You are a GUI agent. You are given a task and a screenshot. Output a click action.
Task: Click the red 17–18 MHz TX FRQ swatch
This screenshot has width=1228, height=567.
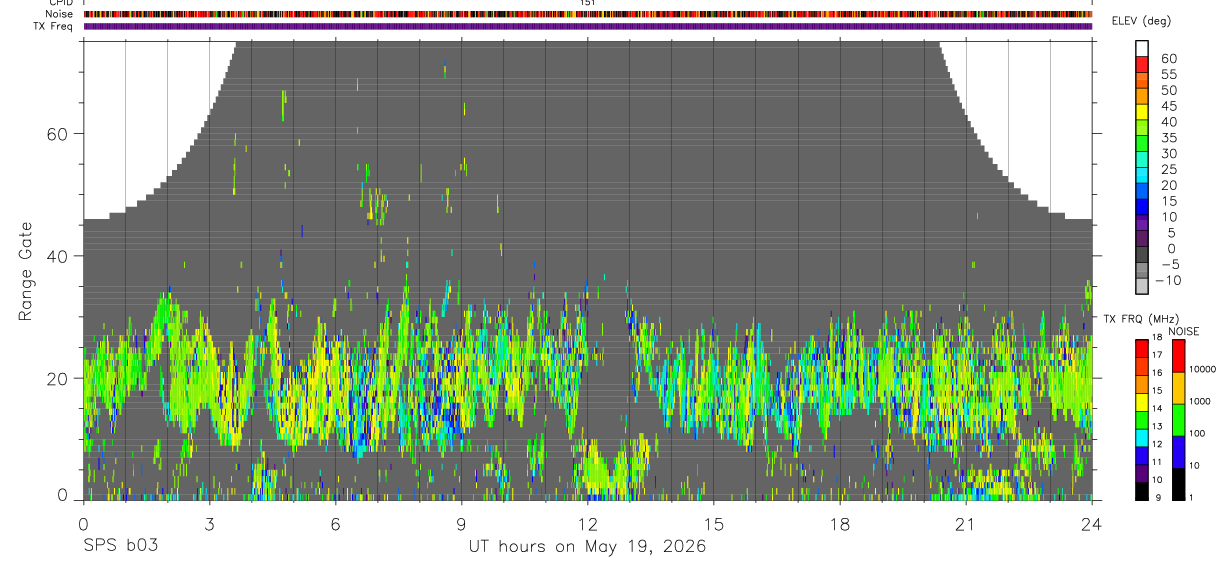[1143, 348]
